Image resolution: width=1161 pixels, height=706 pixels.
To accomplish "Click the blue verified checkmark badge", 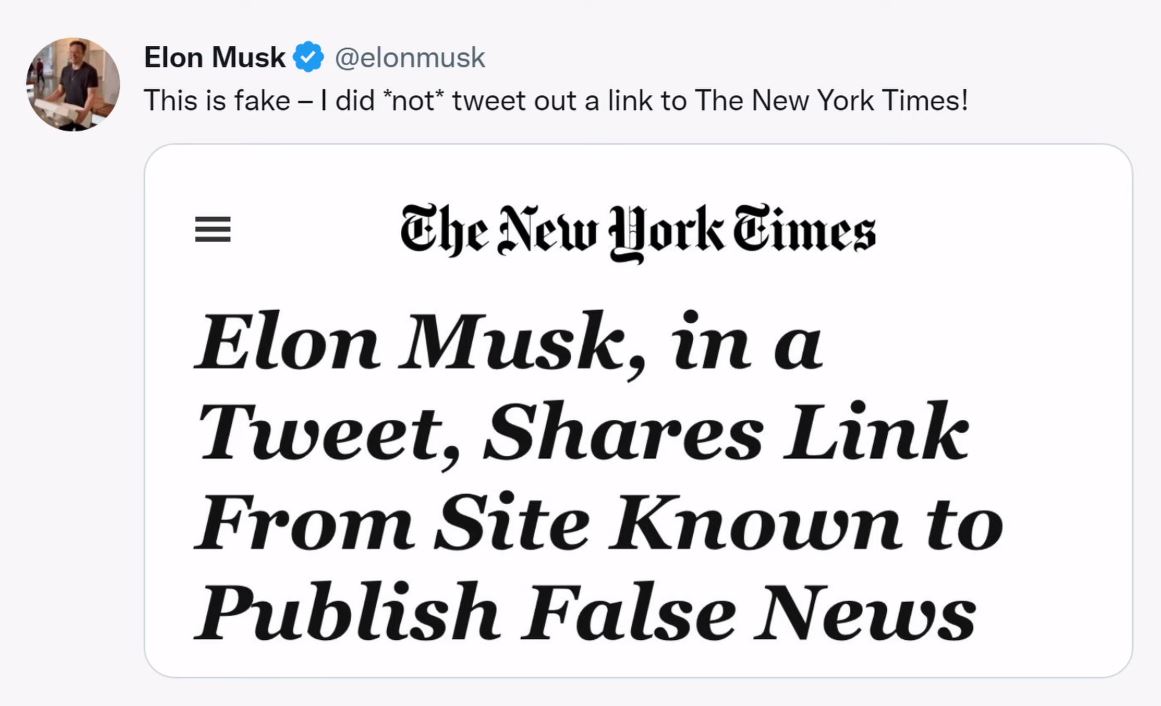I will click(x=308, y=57).
